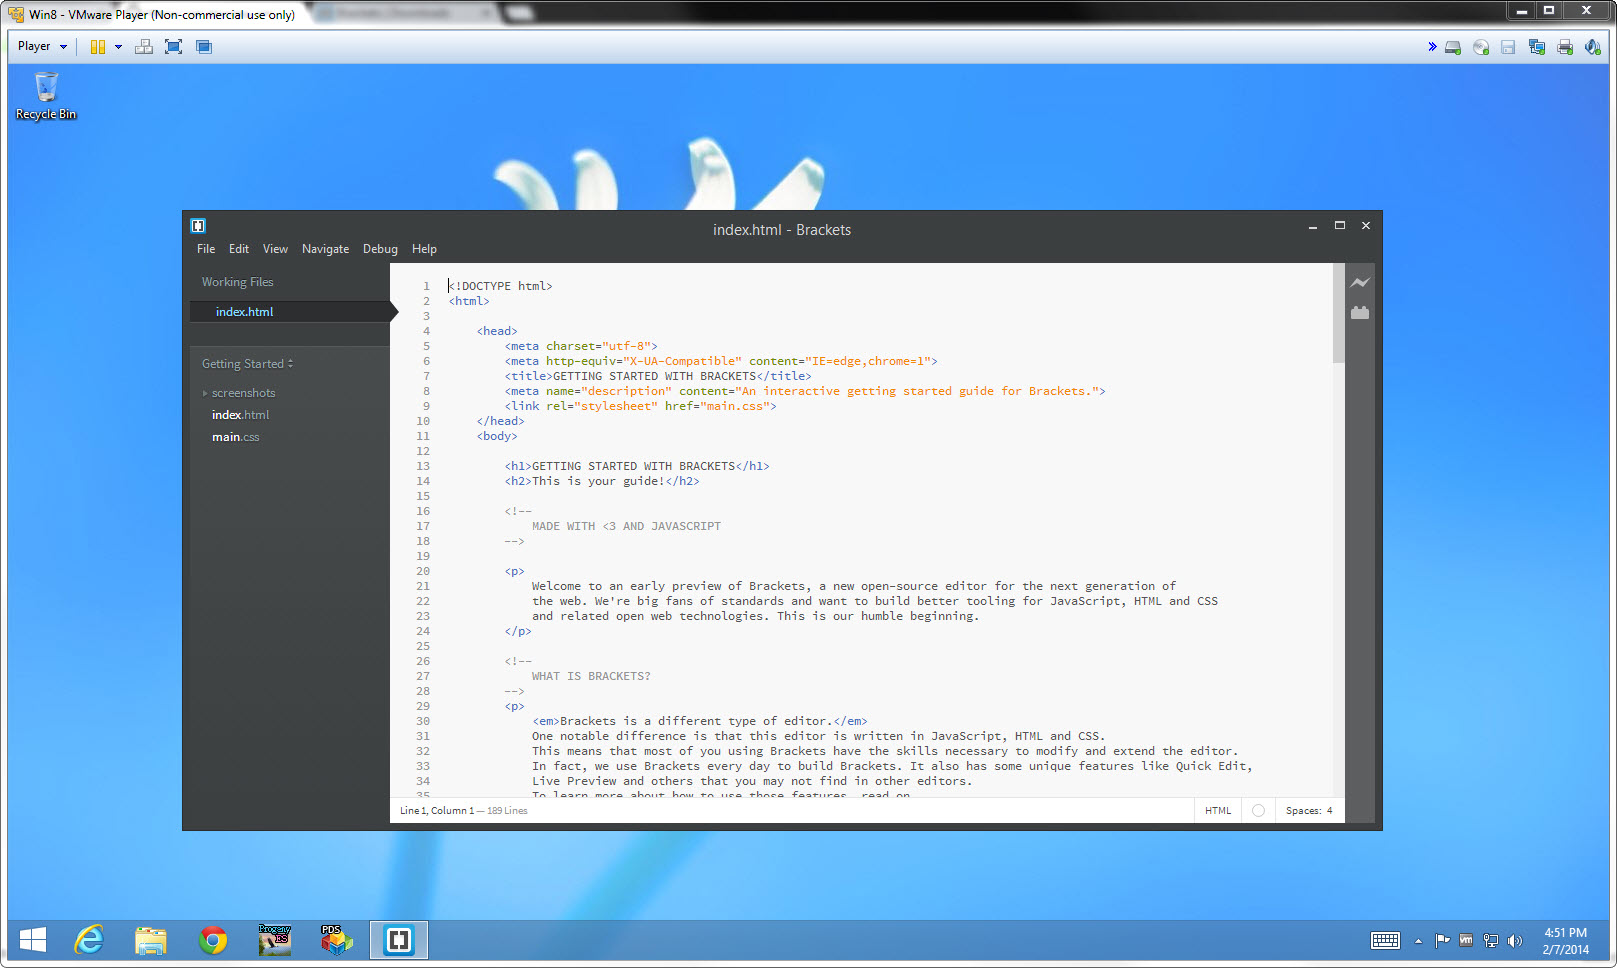Click the indent size value 4
This screenshot has height=968, width=1617.
pyautogui.click(x=1329, y=811)
